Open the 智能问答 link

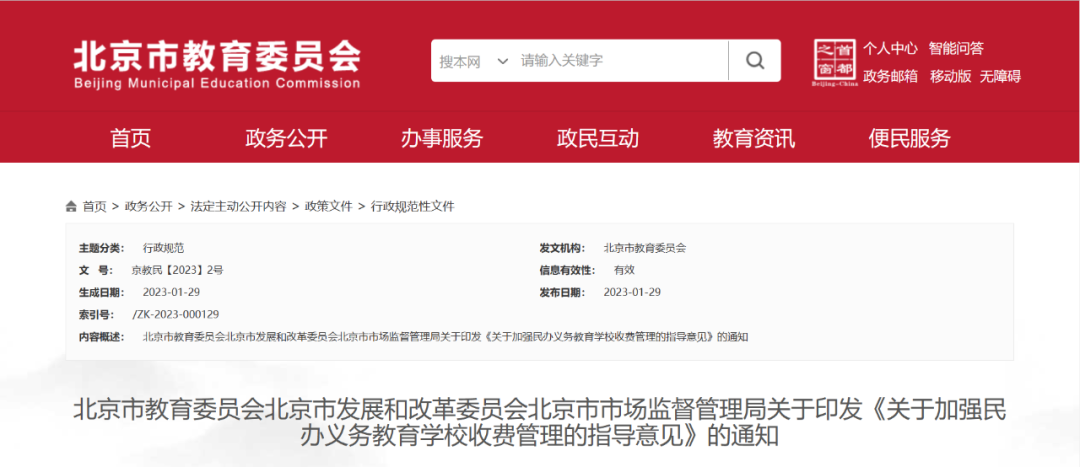tap(956, 48)
